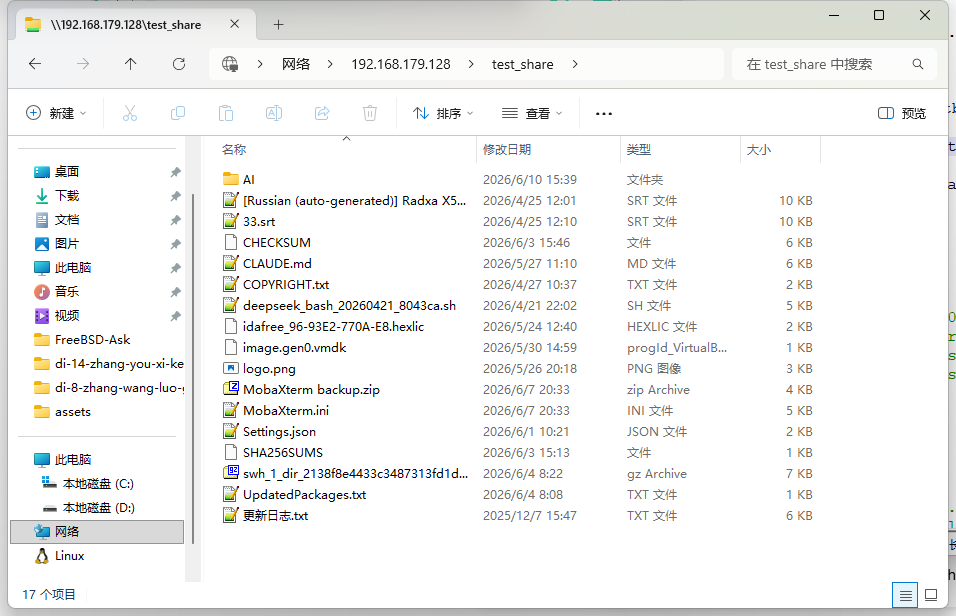Select the swh_1_dir gz archive icon
Image resolution: width=956 pixels, height=616 pixels.
pos(230,473)
